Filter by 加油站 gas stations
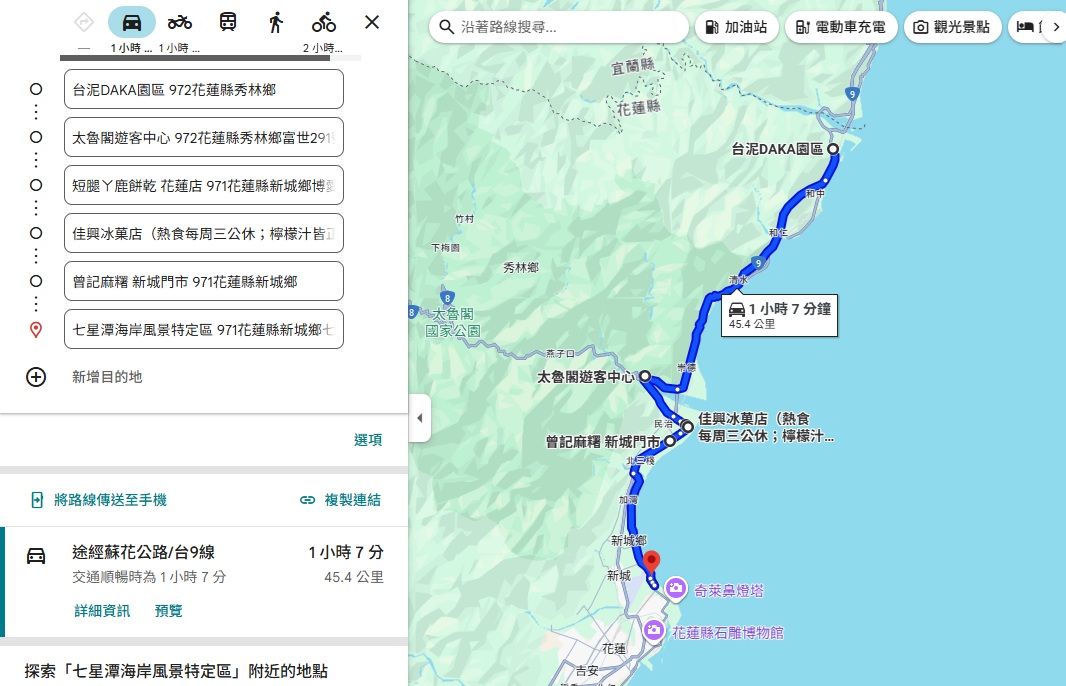Viewport: 1066px width, 686px height. [x=736, y=27]
